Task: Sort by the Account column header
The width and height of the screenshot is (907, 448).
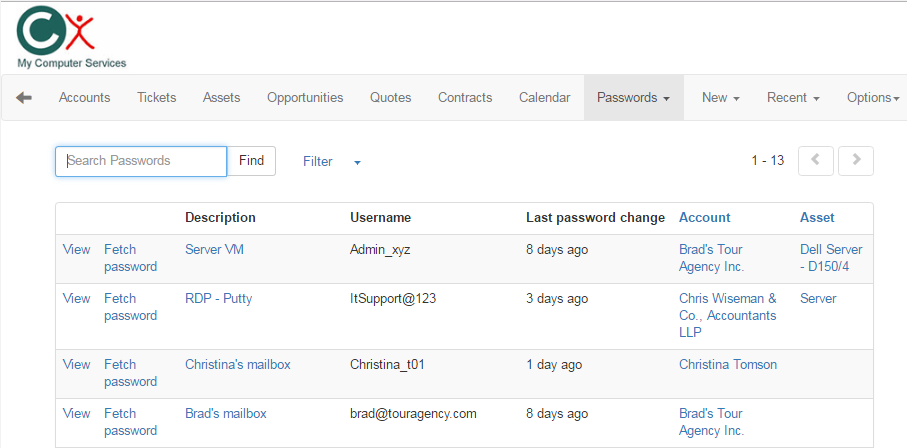Action: [704, 217]
